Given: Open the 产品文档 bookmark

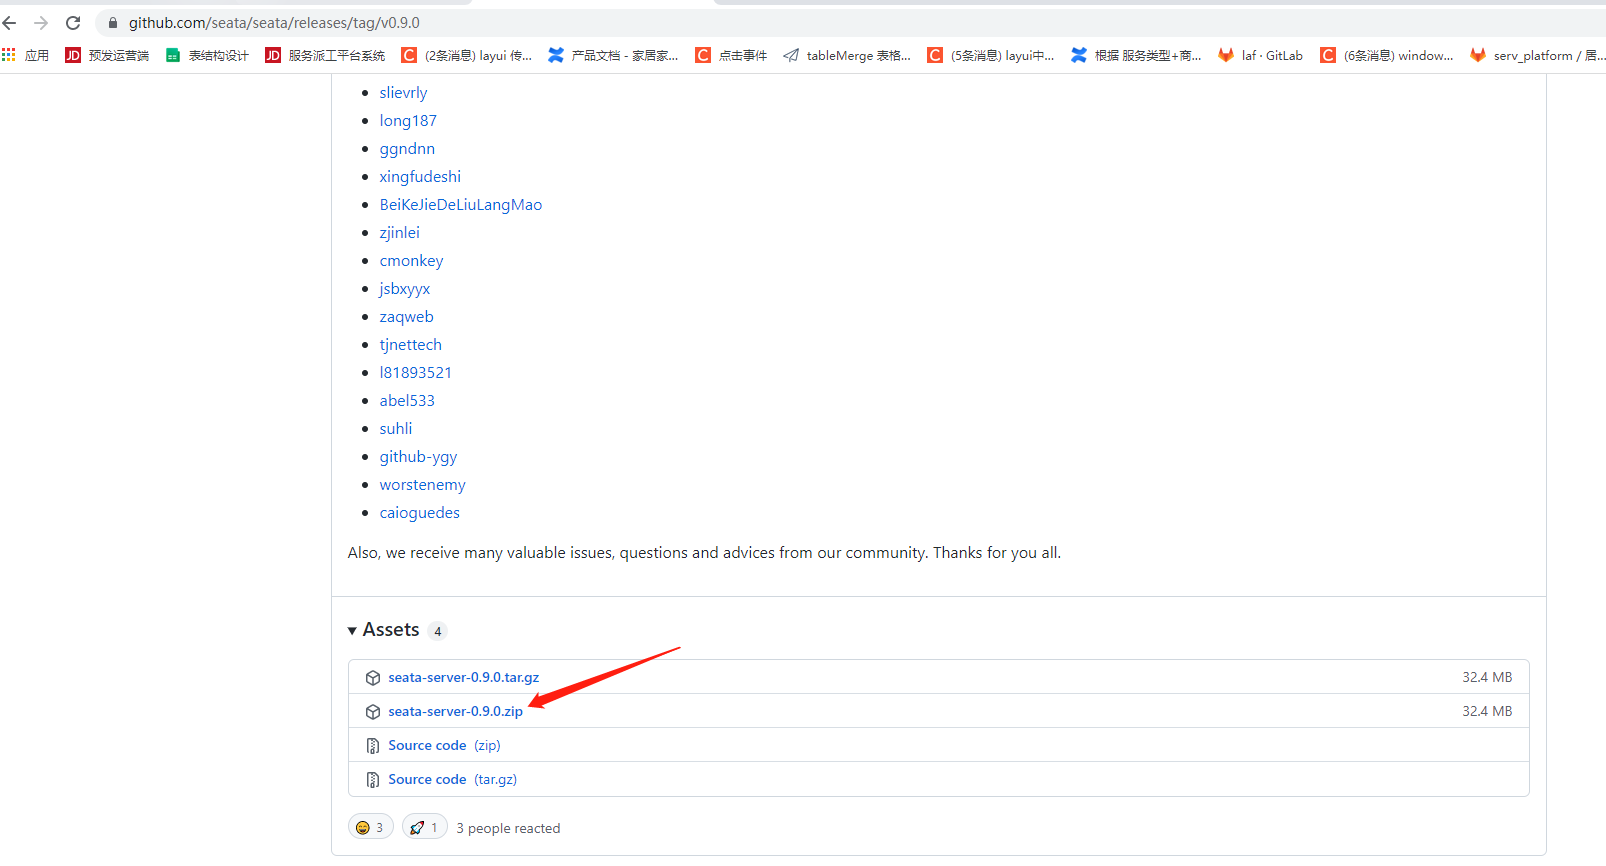Looking at the screenshot, I should [x=613, y=55].
